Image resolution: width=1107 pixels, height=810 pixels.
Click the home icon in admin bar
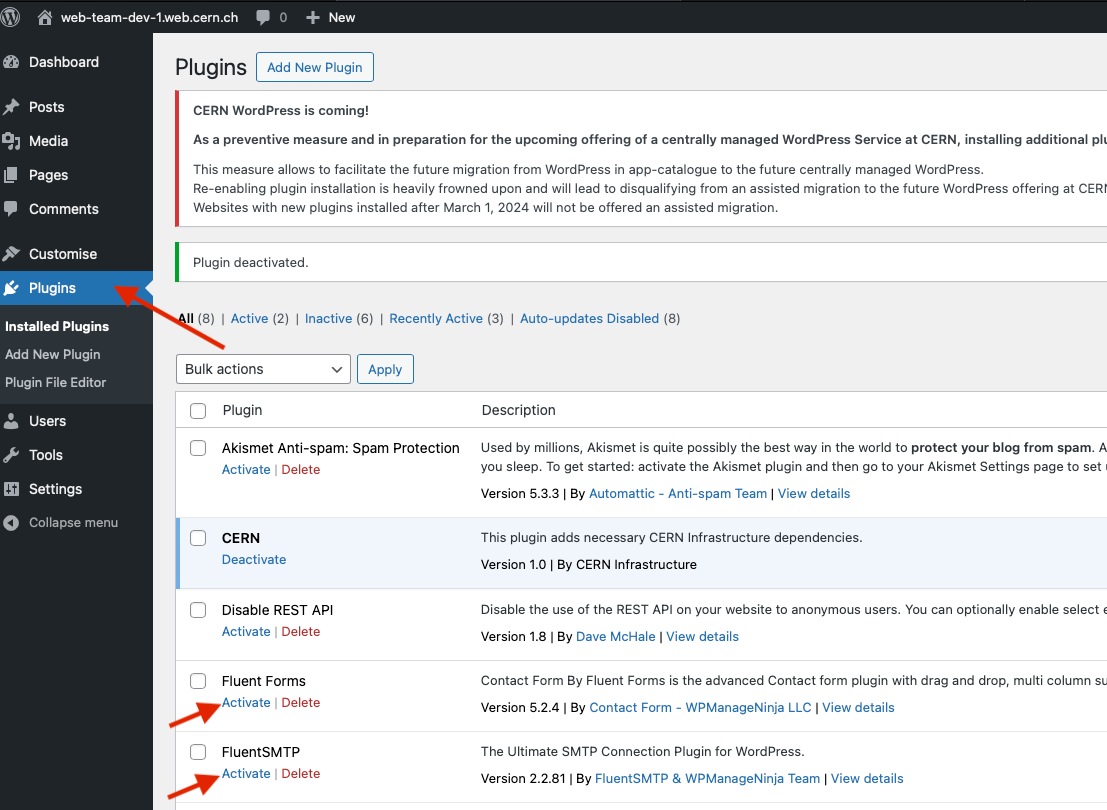click(44, 18)
